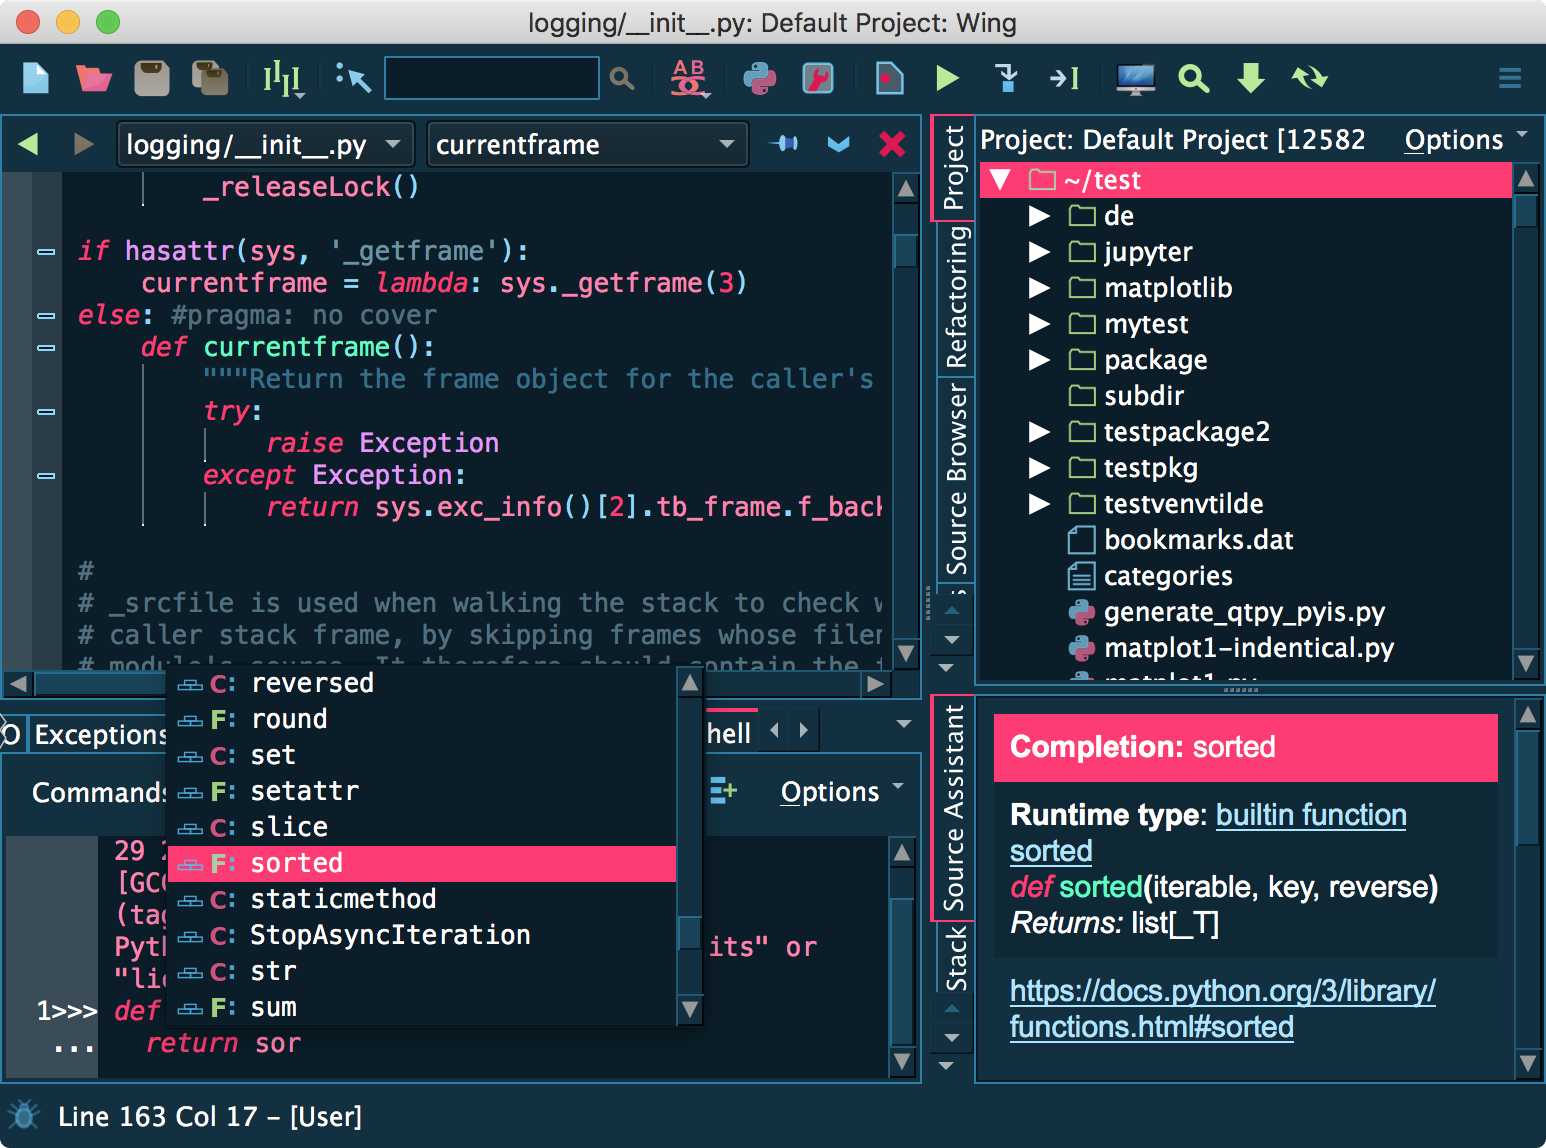Toggle fold marker on 'except Exception' line
This screenshot has width=1546, height=1148.
tap(46, 476)
